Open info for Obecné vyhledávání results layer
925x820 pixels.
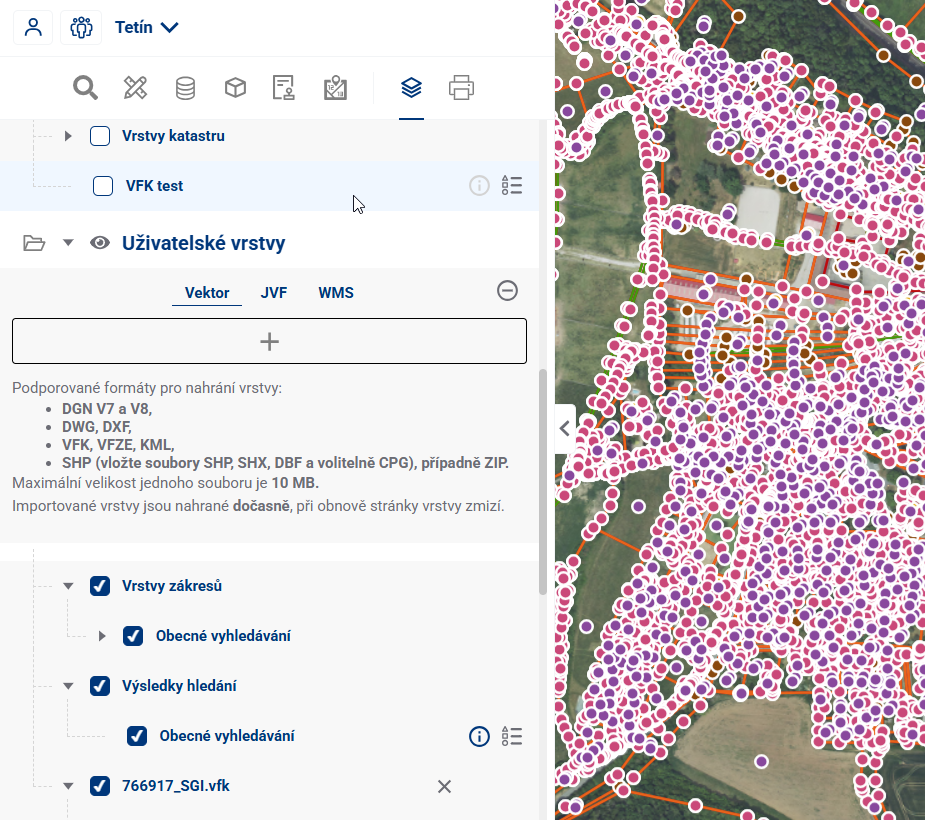pyautogui.click(x=479, y=737)
